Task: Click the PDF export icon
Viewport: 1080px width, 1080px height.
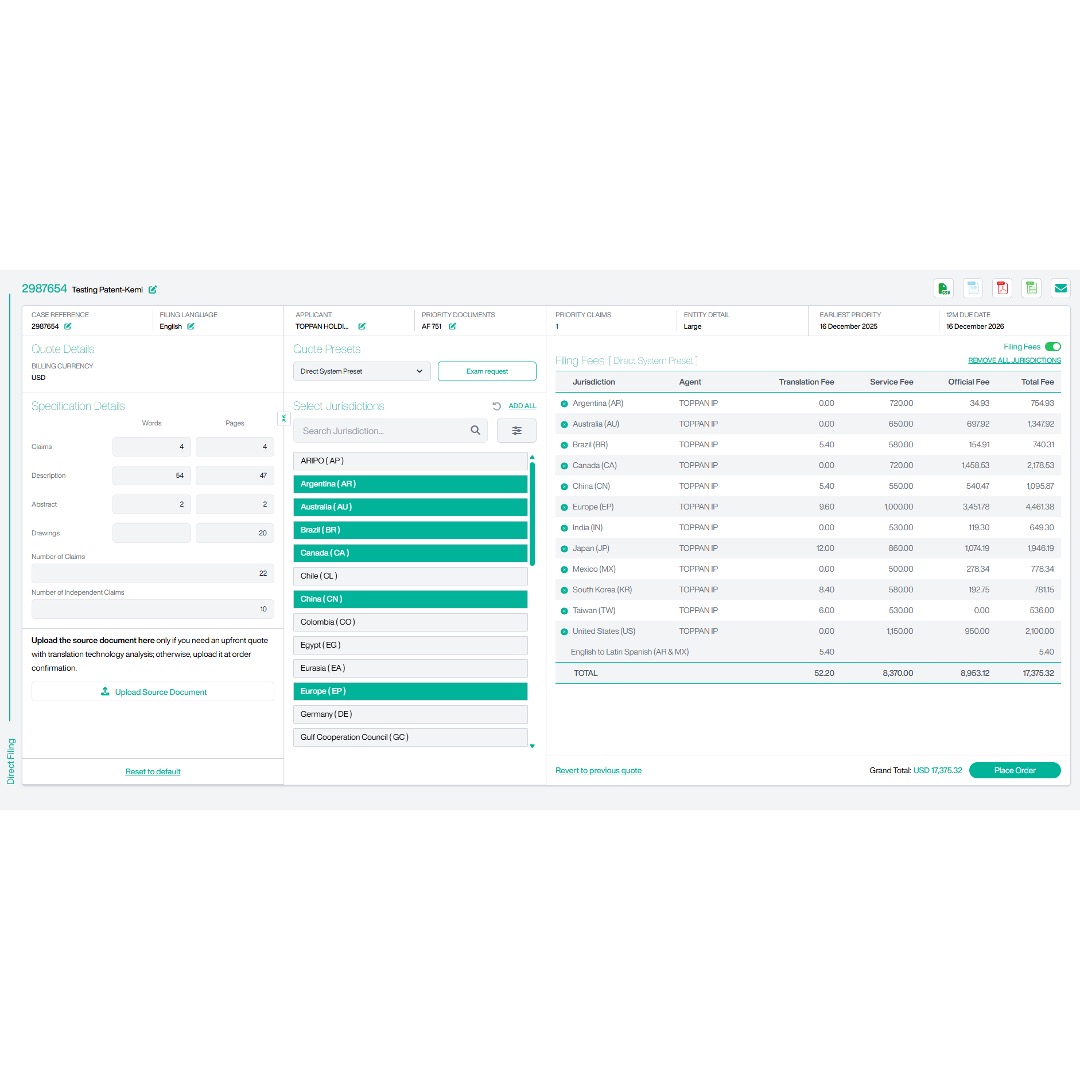Action: tap(1002, 288)
